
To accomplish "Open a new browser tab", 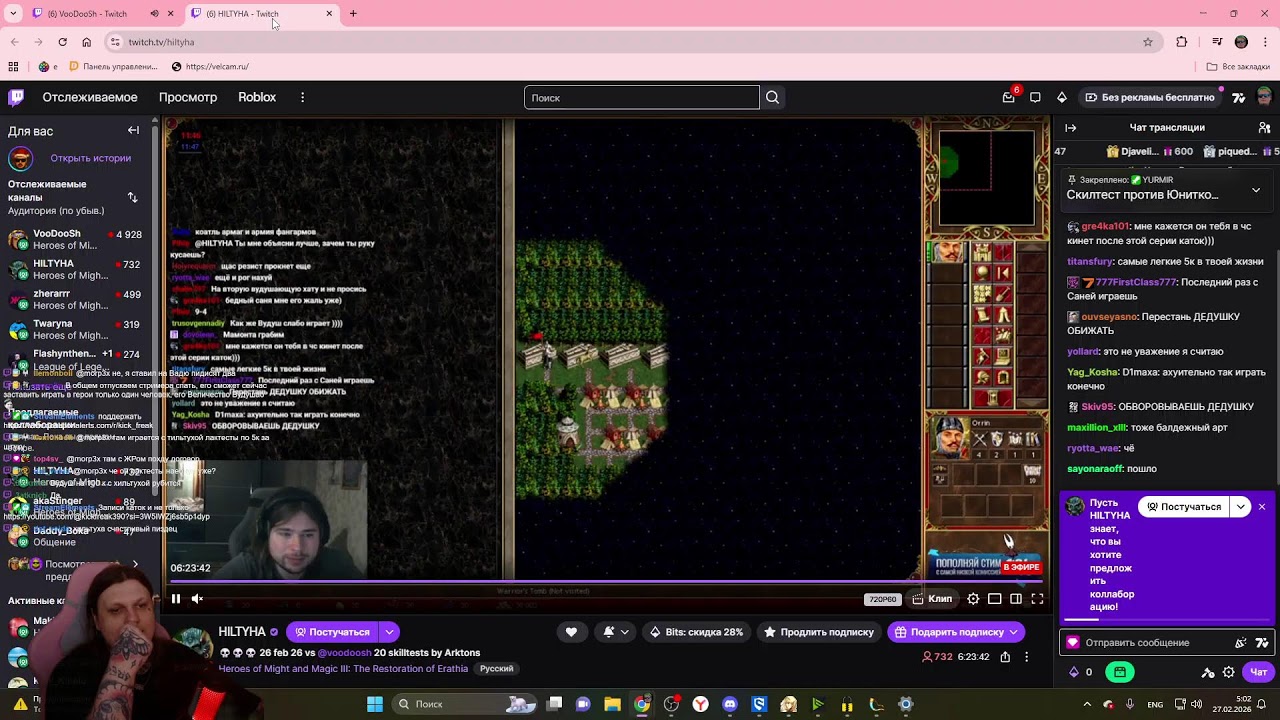I will point(353,14).
